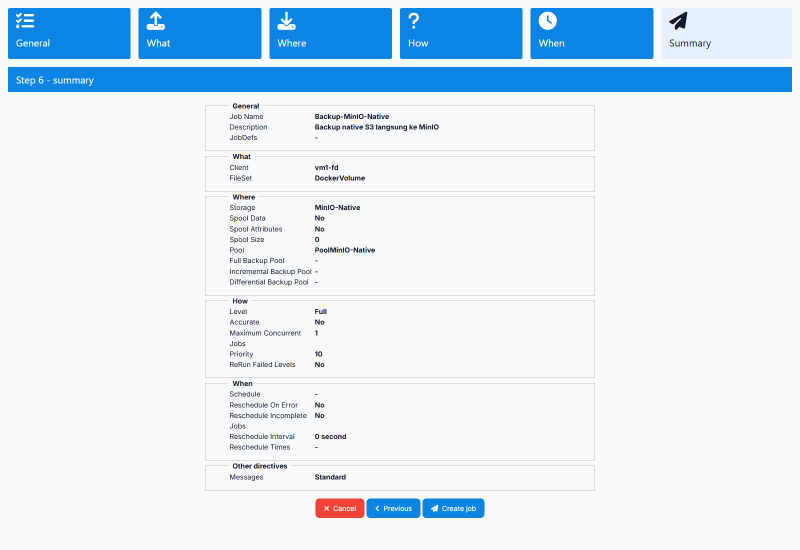Click the Summary paper plane icon

tap(679, 21)
